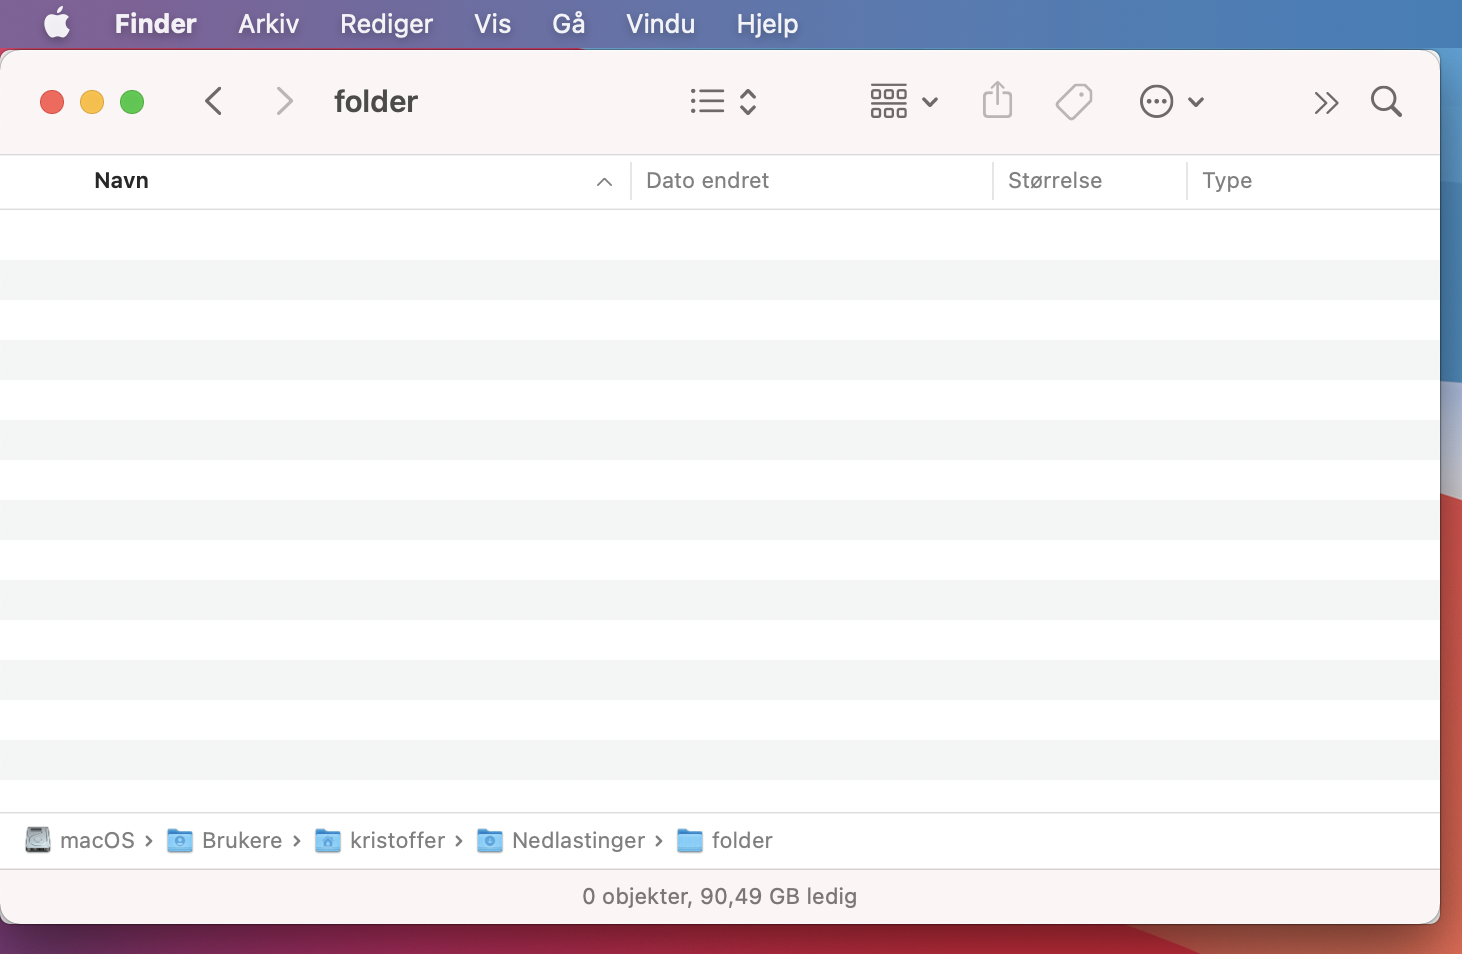Click the macOS disk icon in path bar
This screenshot has height=954, width=1462.
coord(38,840)
